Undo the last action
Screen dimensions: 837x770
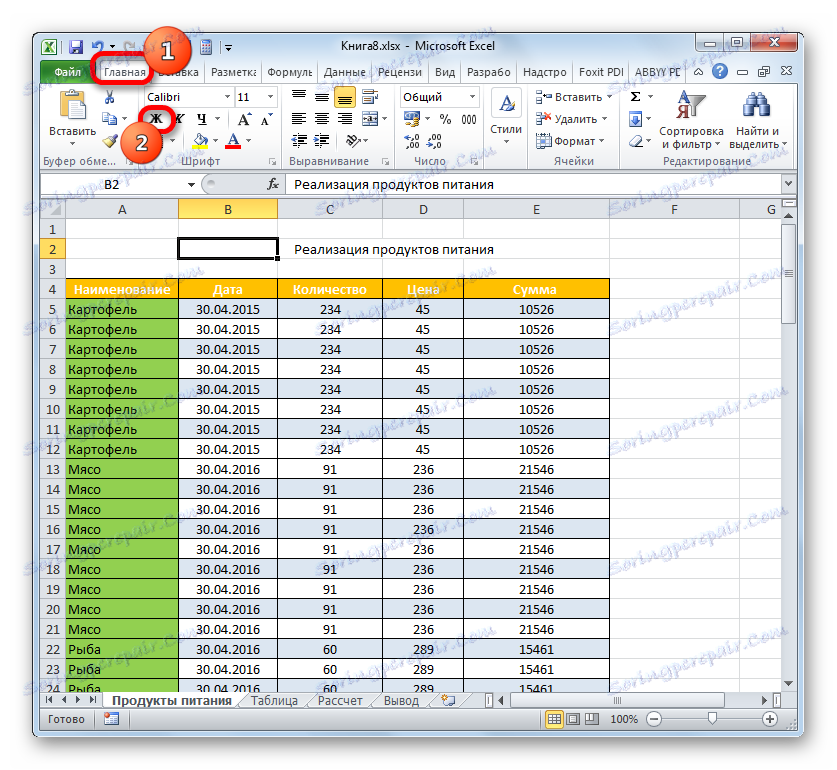98,47
